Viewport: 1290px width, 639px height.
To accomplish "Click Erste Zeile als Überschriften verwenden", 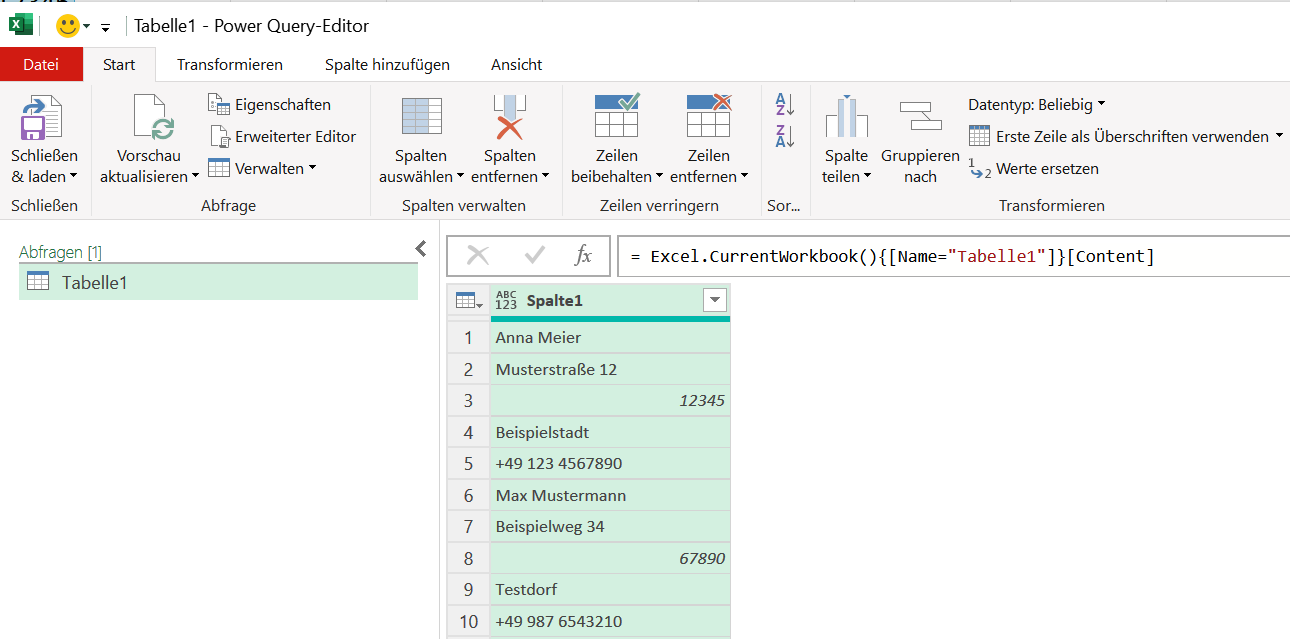I will (x=1126, y=136).
